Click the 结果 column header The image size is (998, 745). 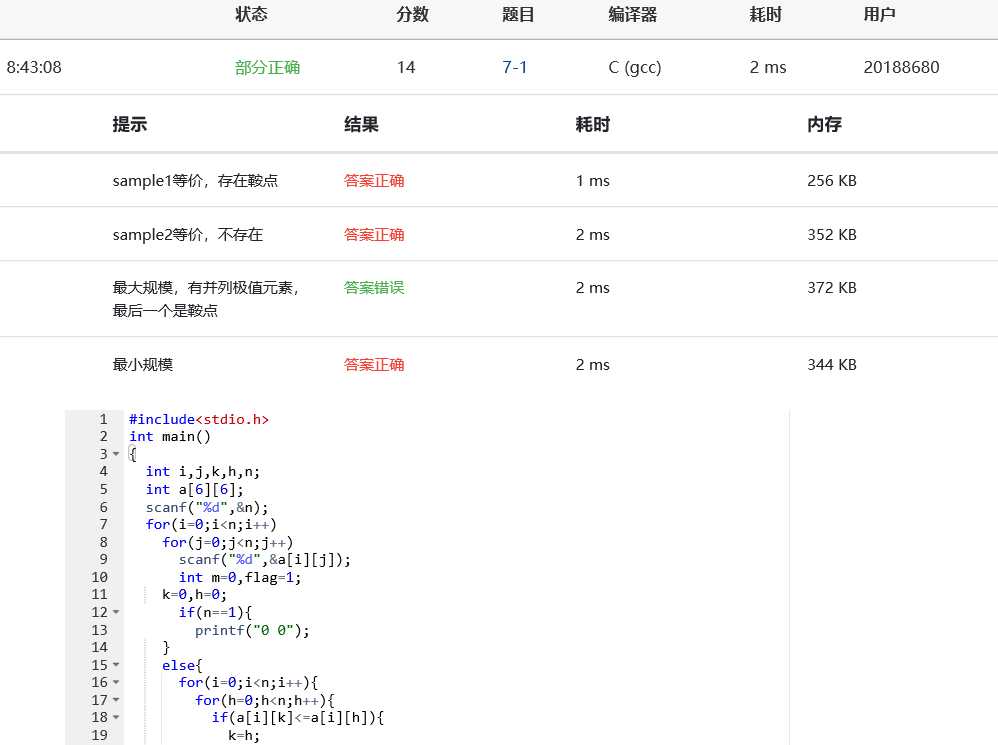pyautogui.click(x=362, y=124)
